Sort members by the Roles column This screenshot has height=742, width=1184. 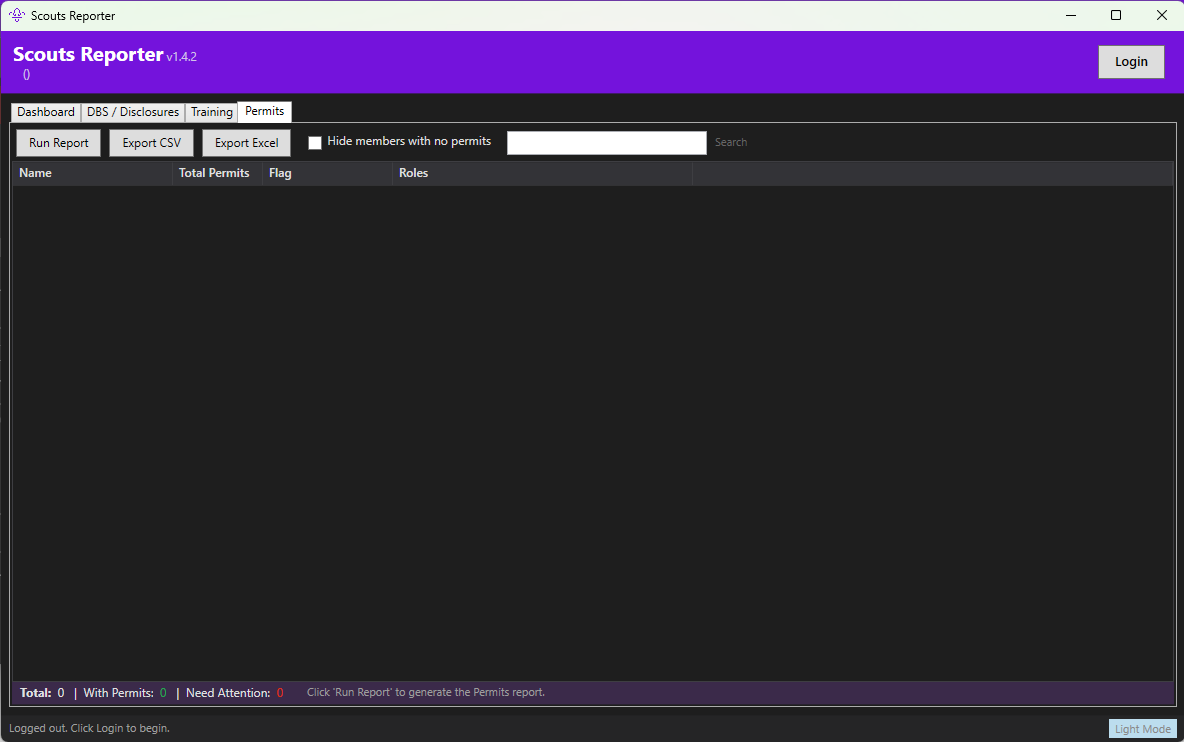413,172
